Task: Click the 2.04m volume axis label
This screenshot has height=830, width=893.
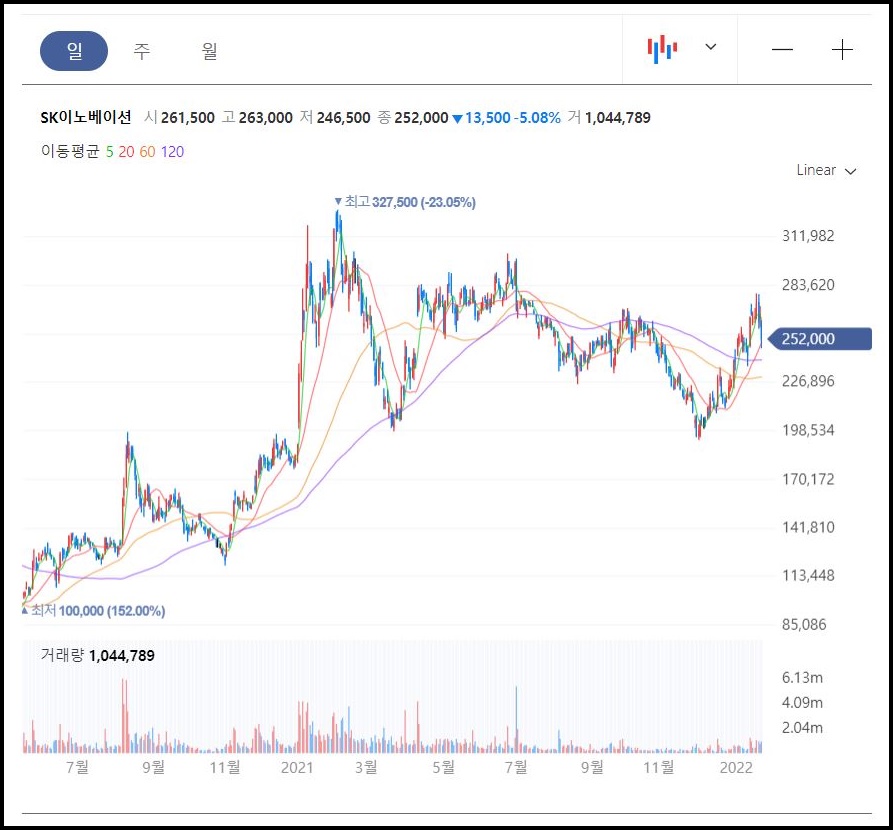Action: coord(802,728)
